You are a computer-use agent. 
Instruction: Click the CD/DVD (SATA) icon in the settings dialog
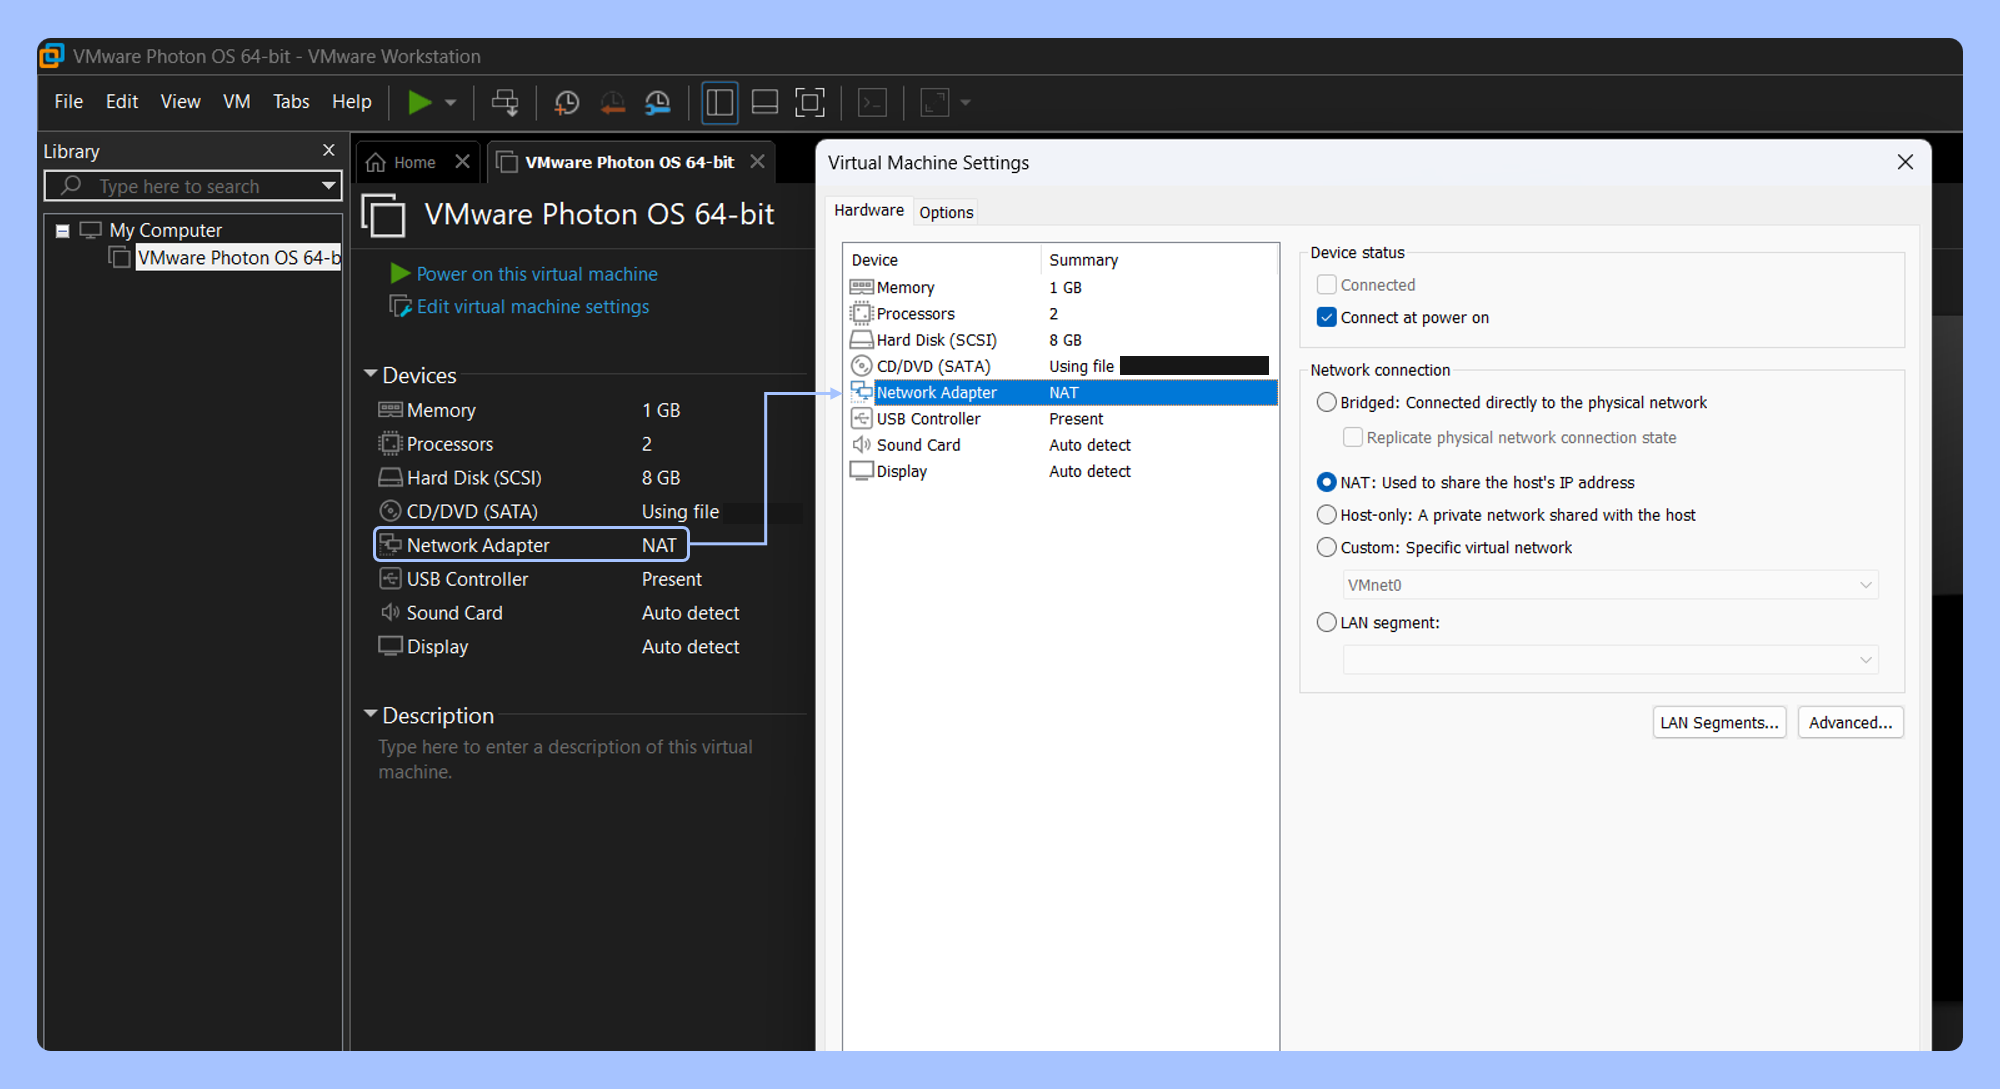861,367
